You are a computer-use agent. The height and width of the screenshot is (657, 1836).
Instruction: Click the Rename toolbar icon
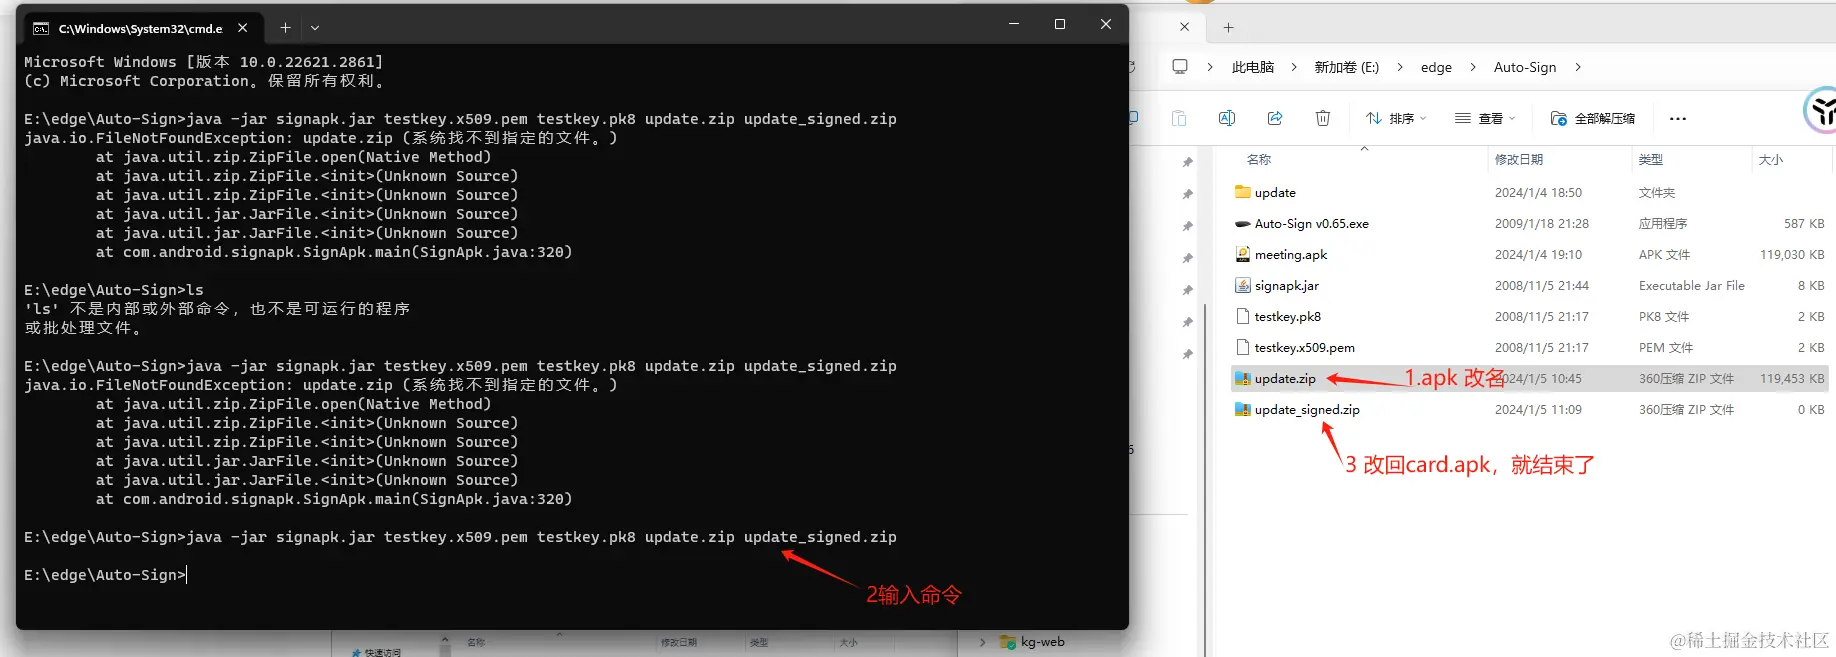pos(1227,118)
